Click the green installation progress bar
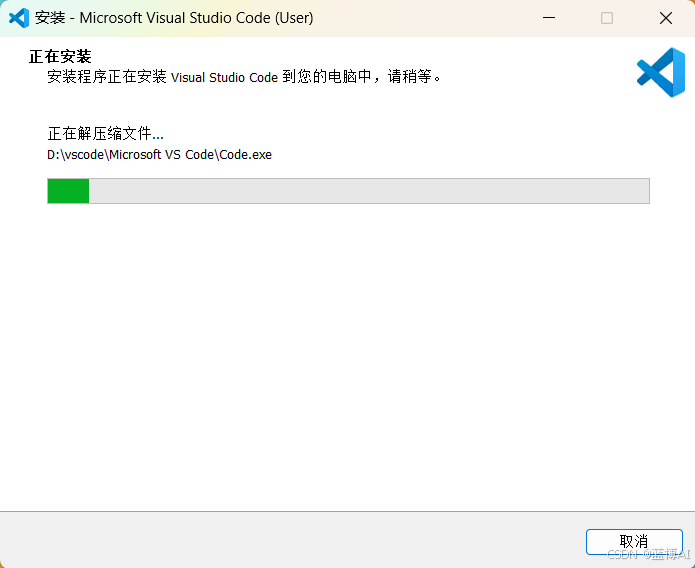 pyautogui.click(x=348, y=191)
